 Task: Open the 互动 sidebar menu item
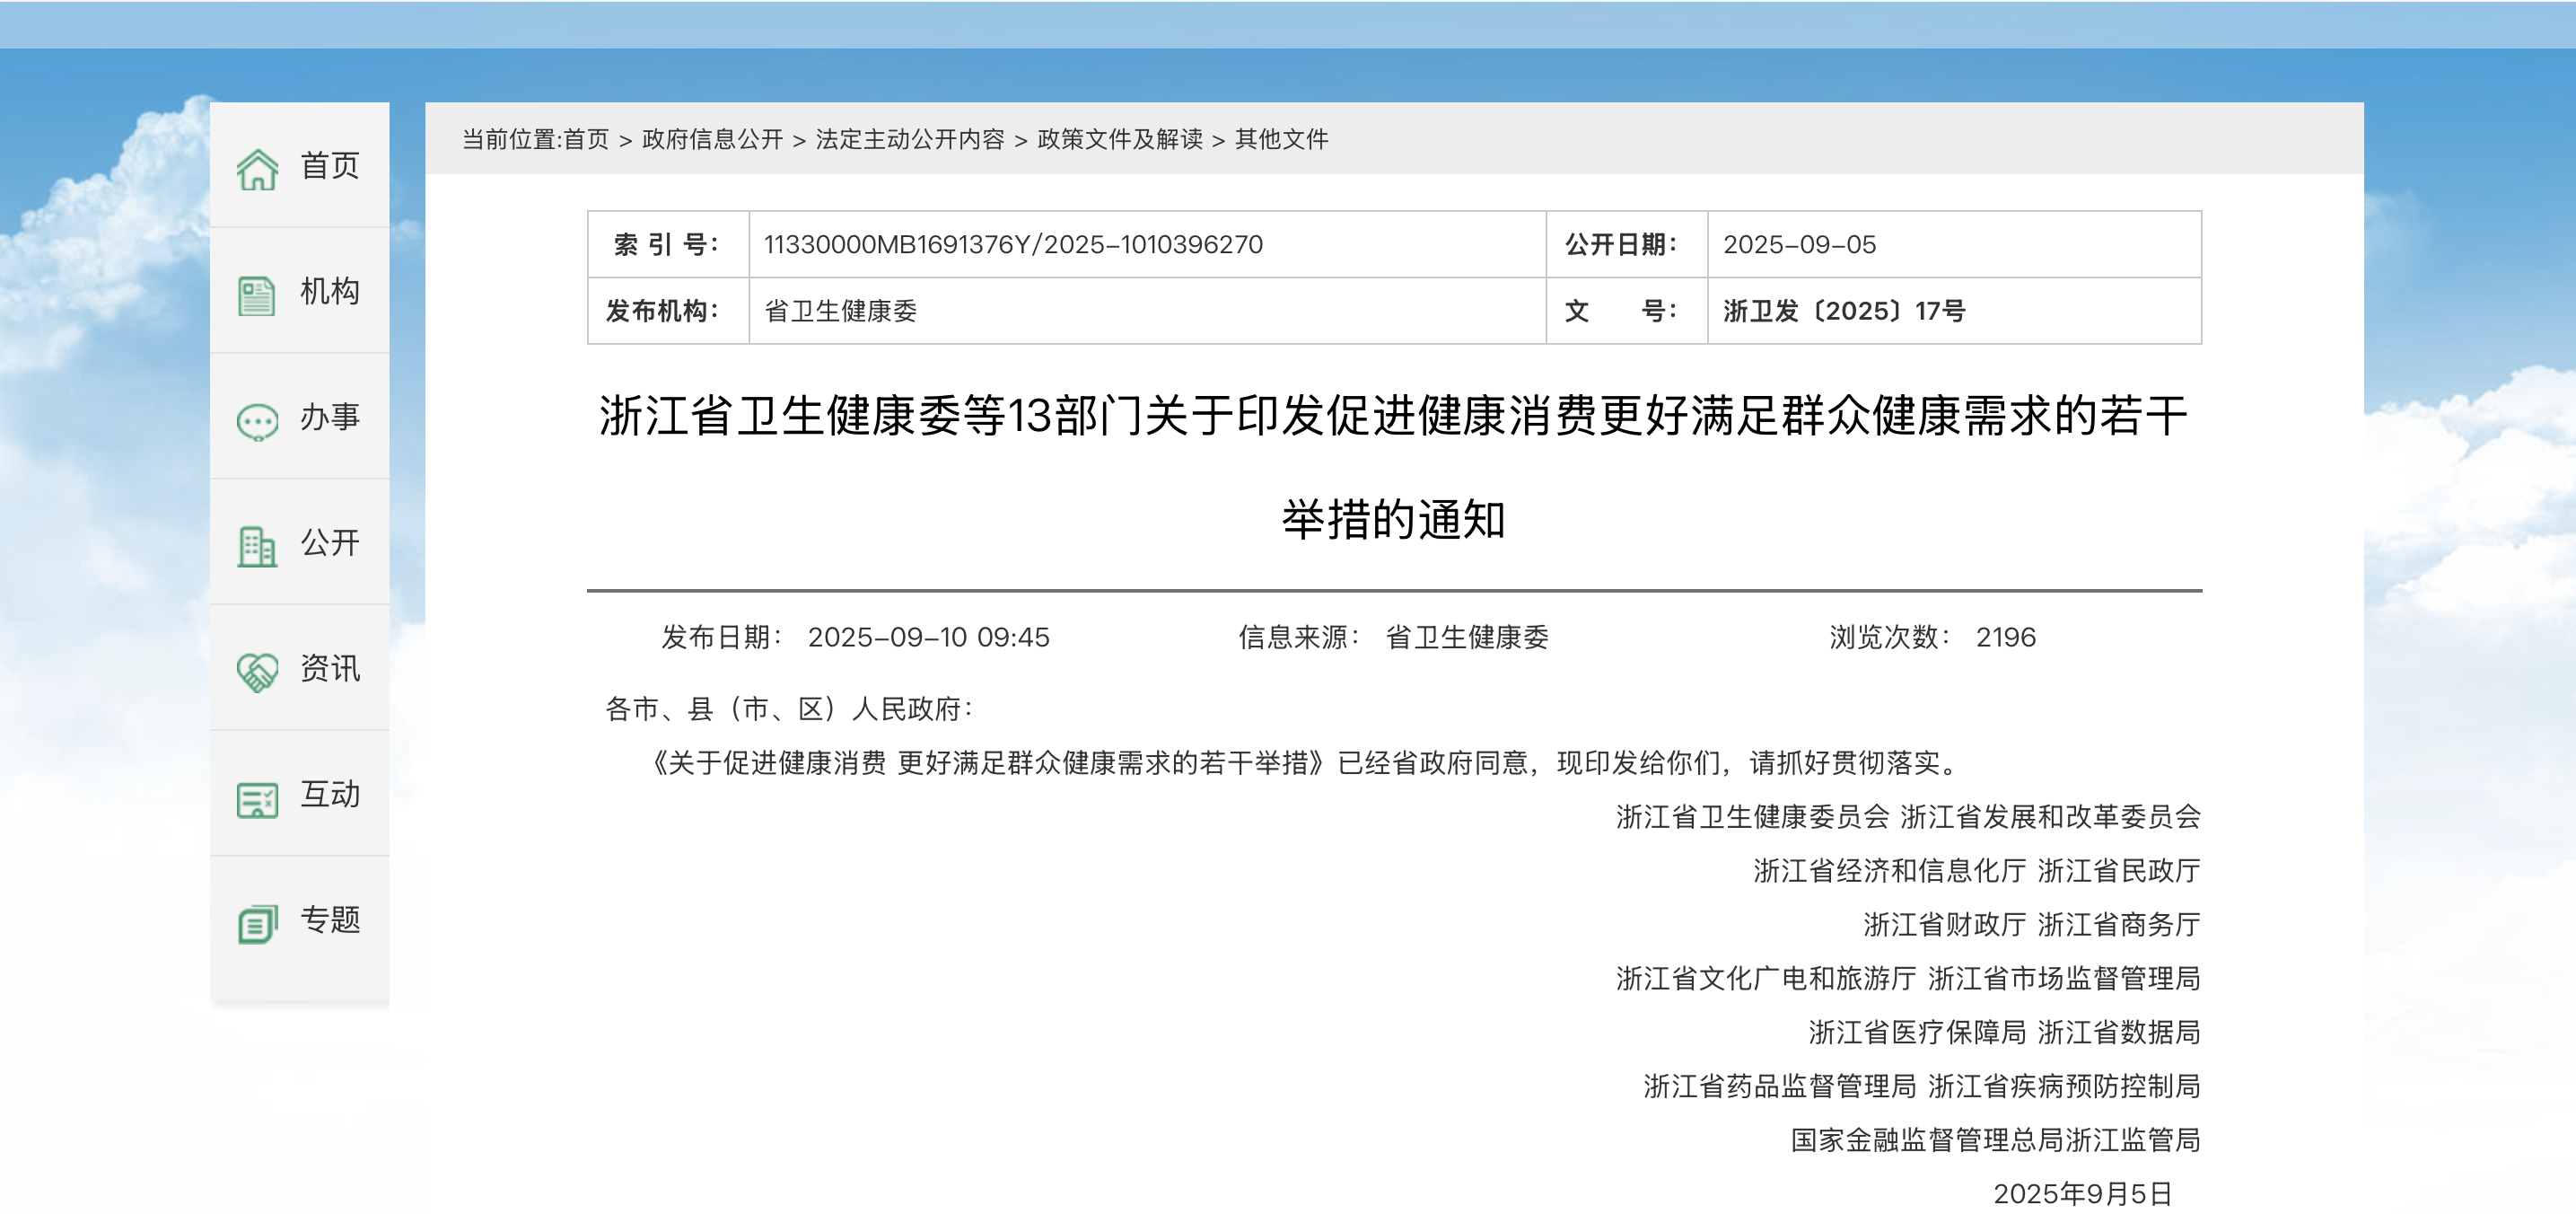click(300, 794)
